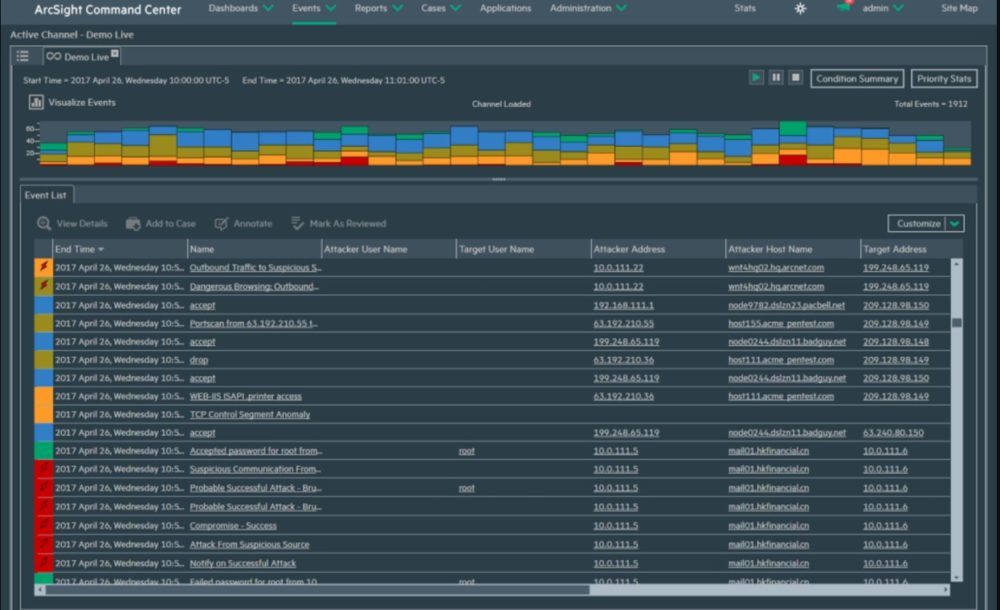The width and height of the screenshot is (1000, 610).
Task: Open the Customize dropdown arrow
Action: click(955, 224)
